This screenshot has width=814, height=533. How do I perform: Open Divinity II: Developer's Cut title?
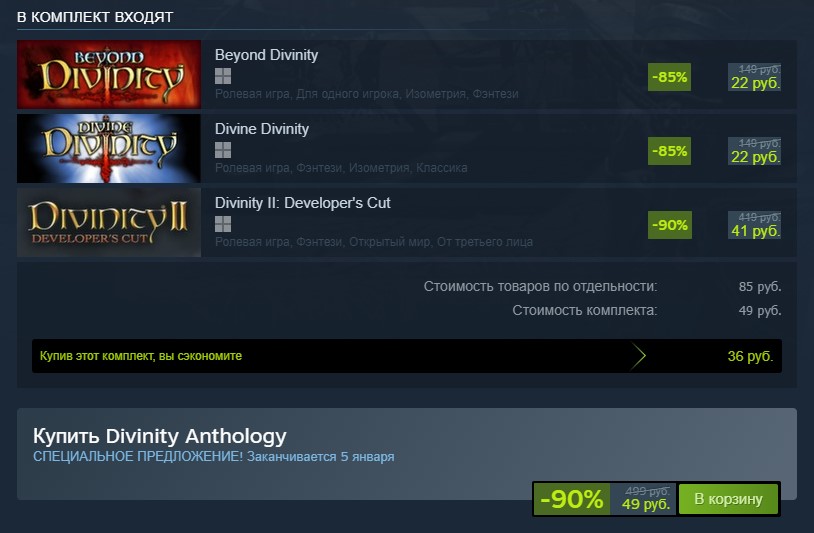[x=303, y=203]
